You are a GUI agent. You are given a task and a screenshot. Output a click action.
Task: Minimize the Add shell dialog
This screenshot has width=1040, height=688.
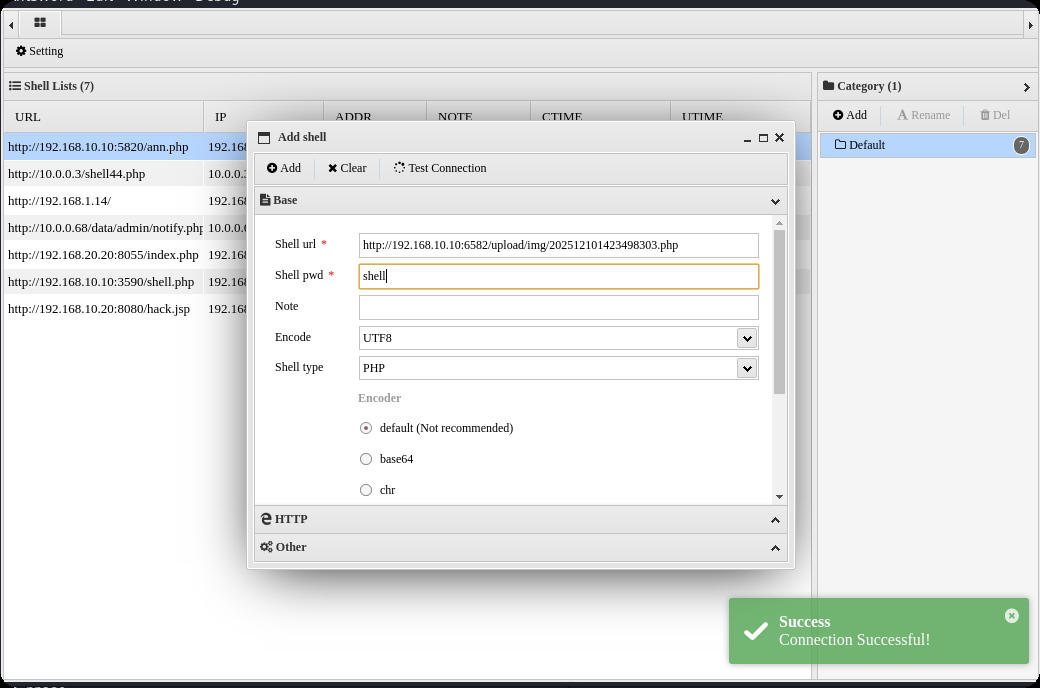tap(748, 138)
